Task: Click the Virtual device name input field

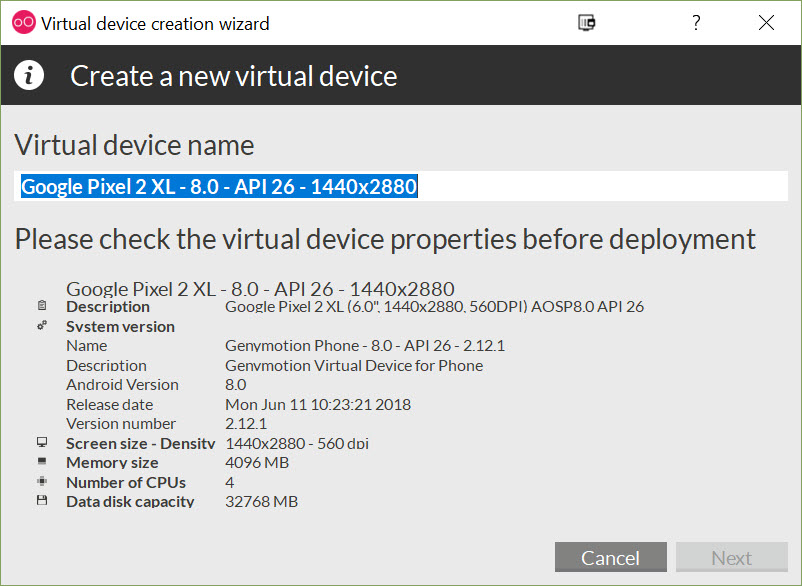Action: point(401,186)
